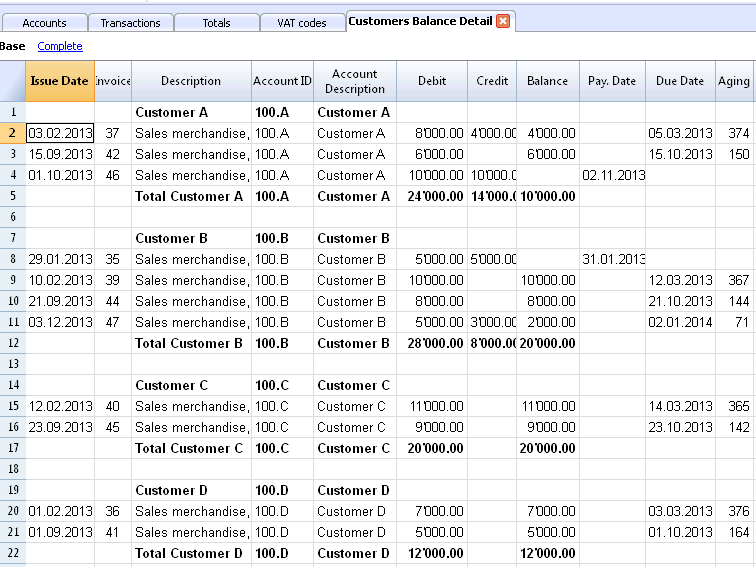Select the Base view

(x=13, y=46)
